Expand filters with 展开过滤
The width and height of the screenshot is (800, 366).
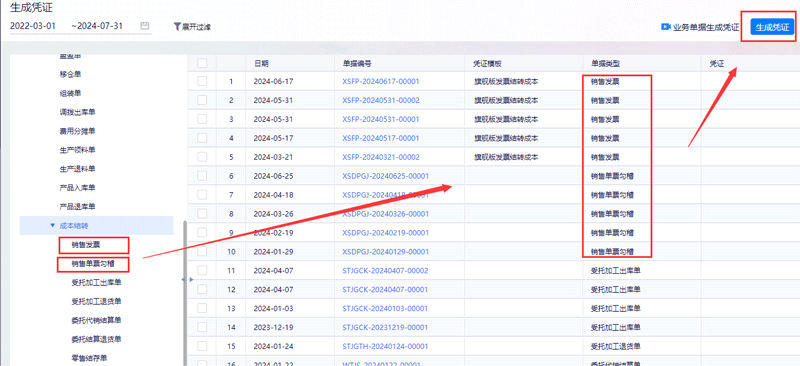[x=196, y=27]
